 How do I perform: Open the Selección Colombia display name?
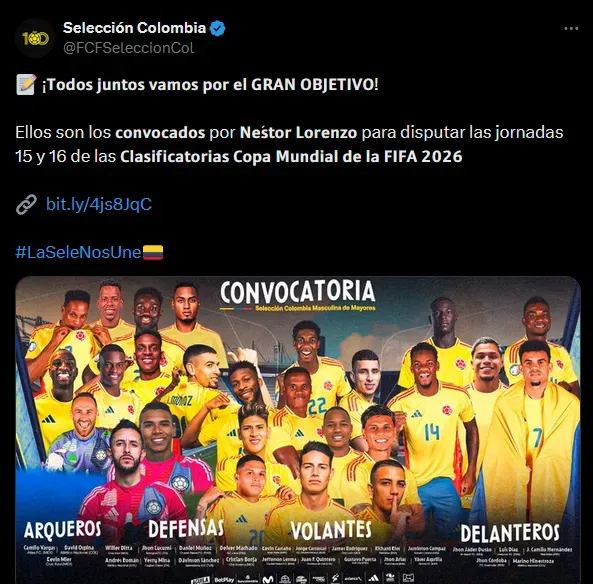(134, 28)
